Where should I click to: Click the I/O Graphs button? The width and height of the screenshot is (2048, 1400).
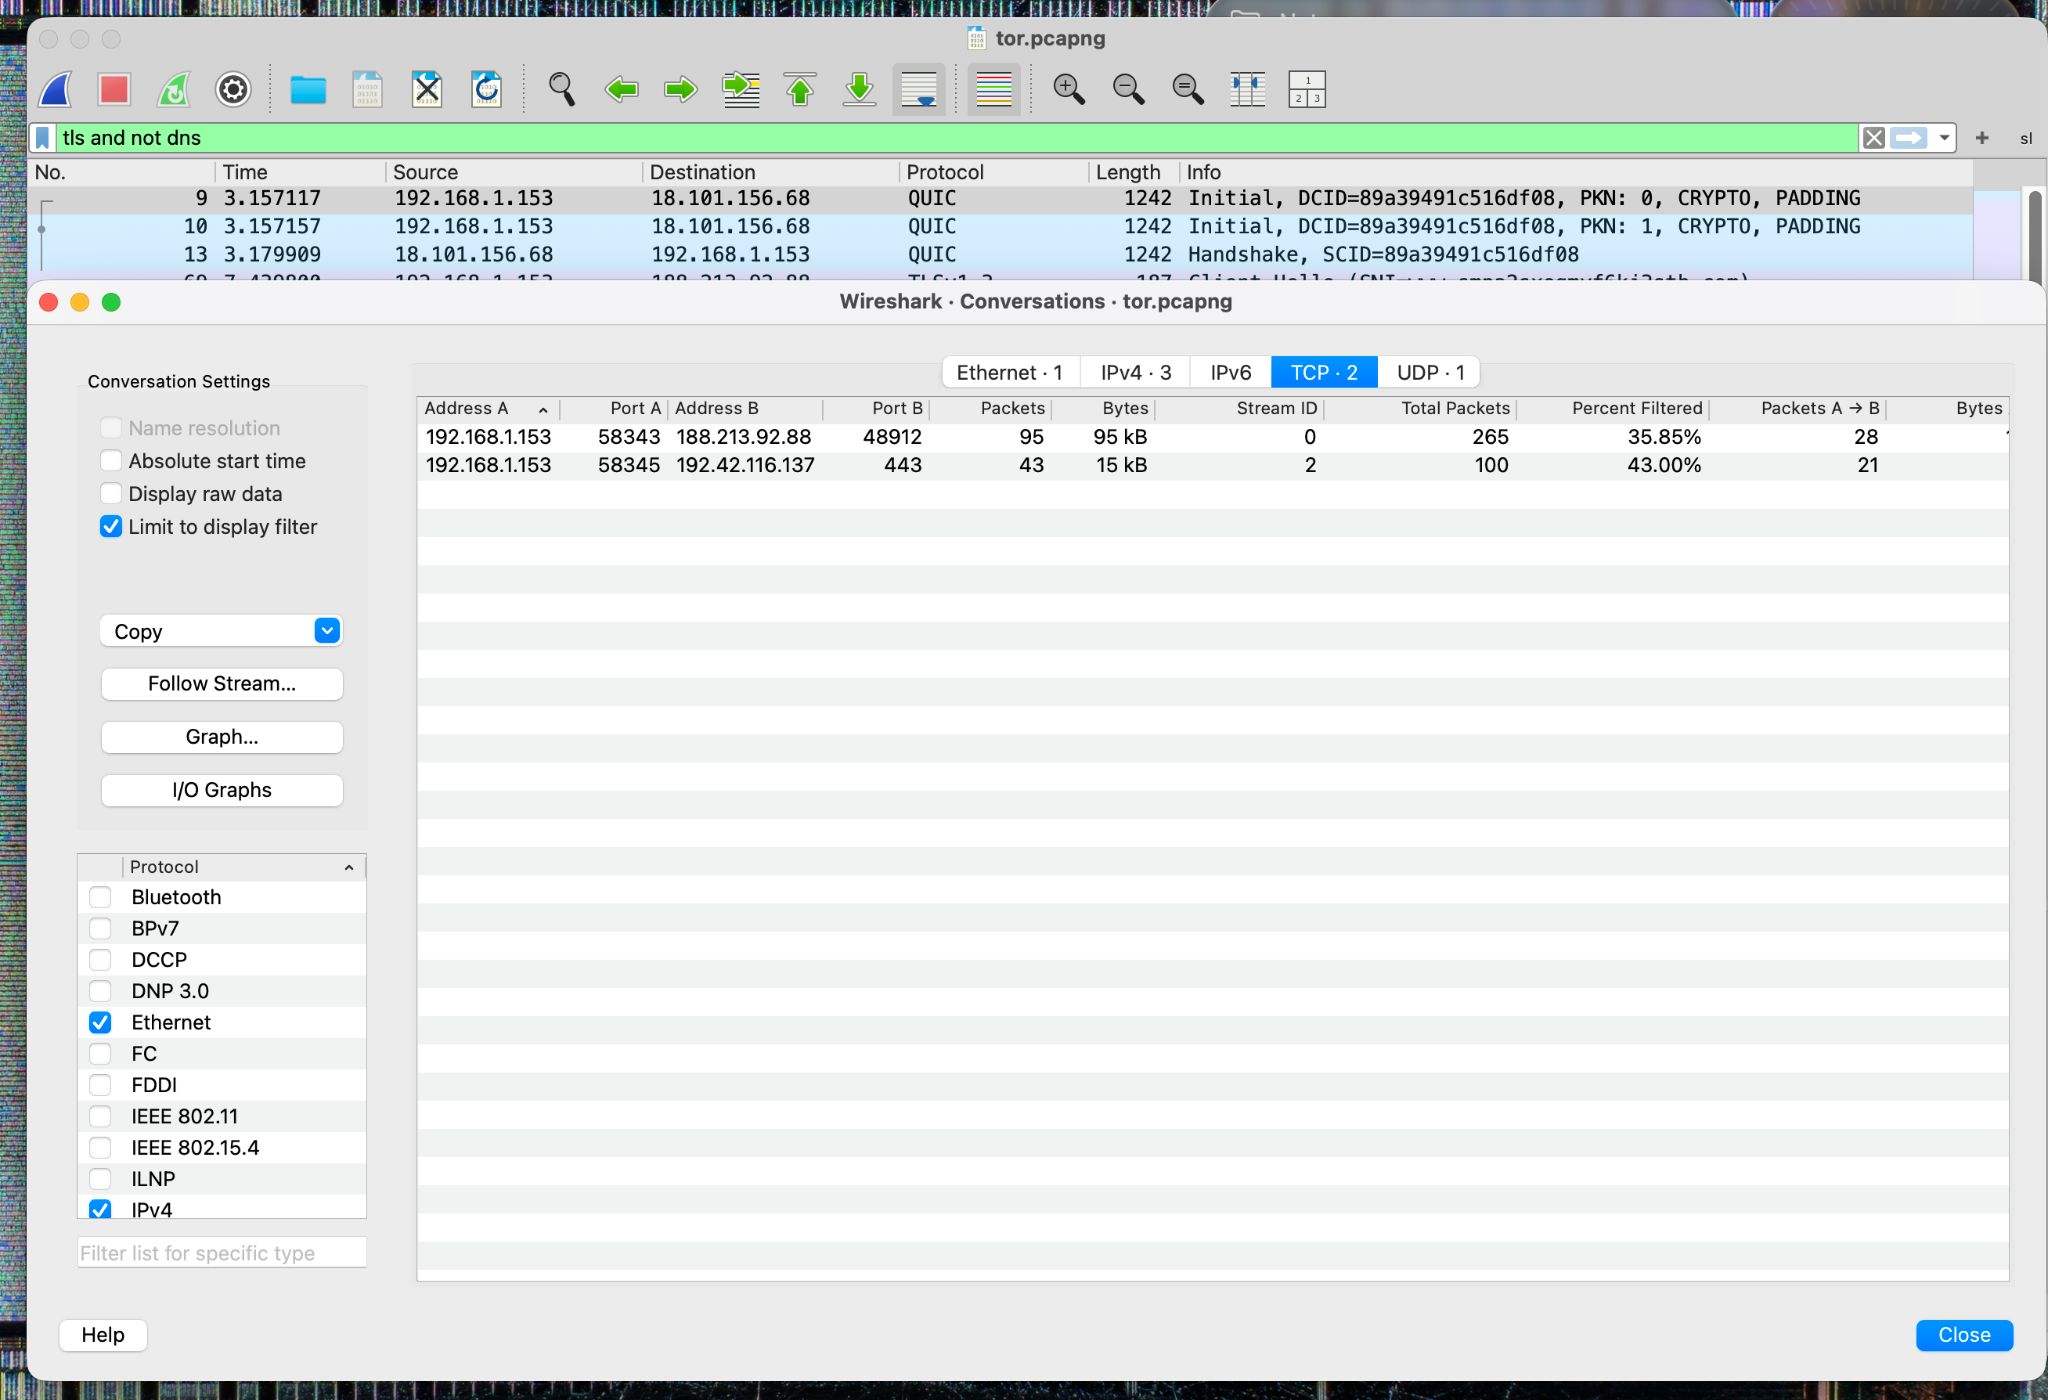[221, 790]
